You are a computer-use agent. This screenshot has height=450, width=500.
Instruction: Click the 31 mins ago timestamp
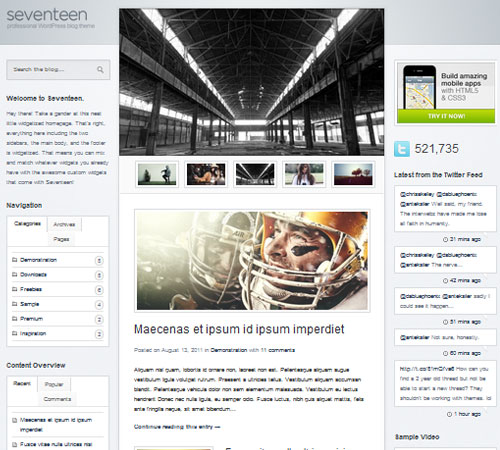pos(465,240)
